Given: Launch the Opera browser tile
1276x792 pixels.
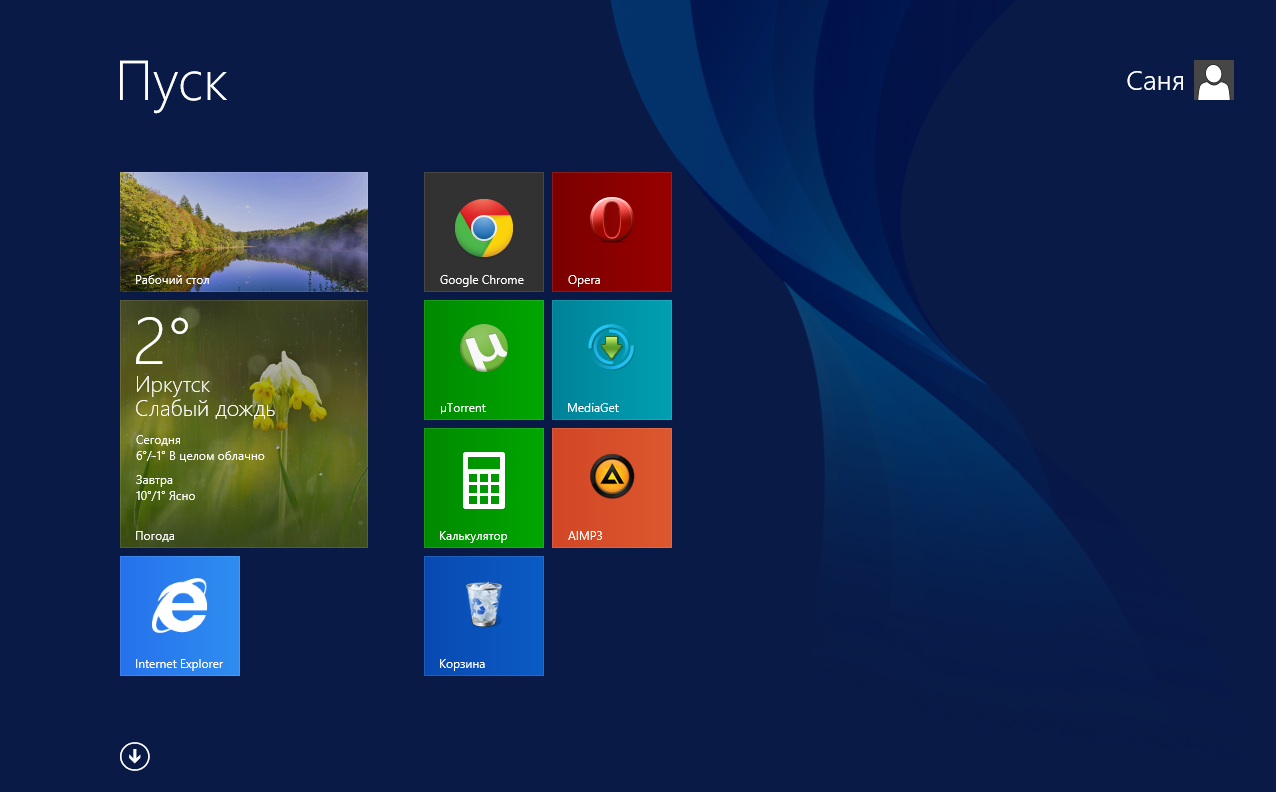Looking at the screenshot, I should click(612, 232).
